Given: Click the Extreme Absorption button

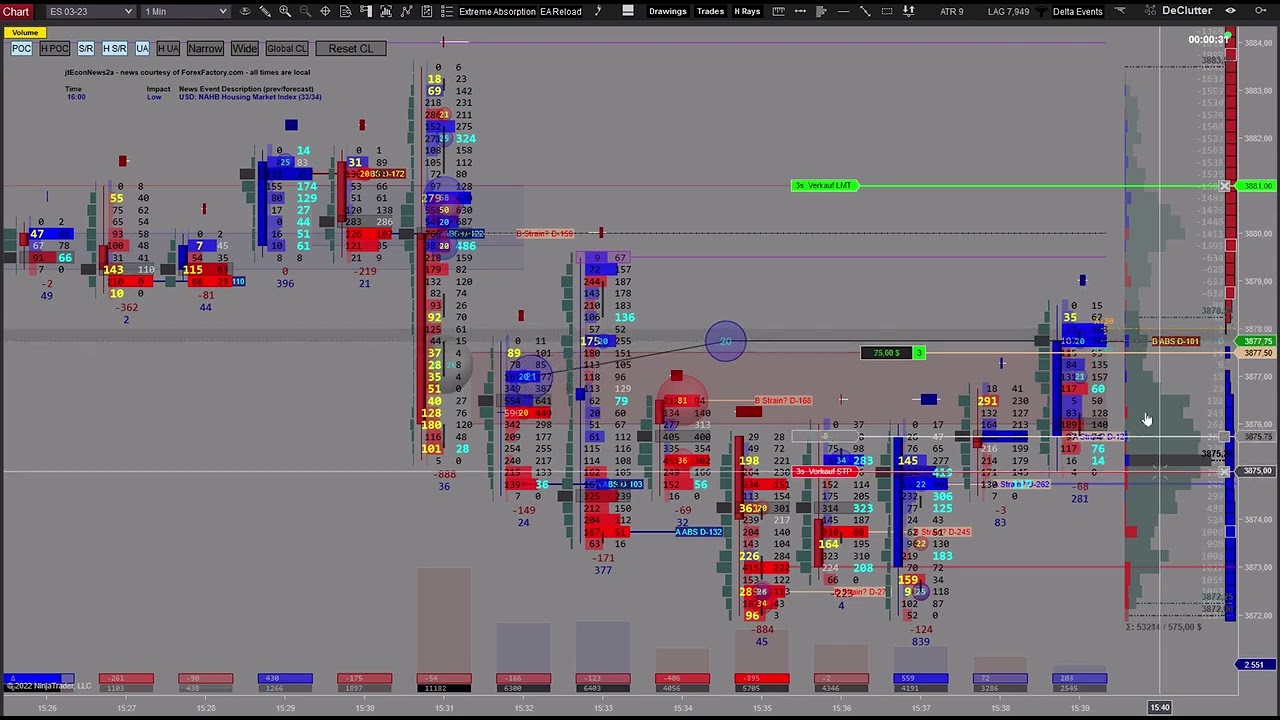Looking at the screenshot, I should tap(497, 11).
